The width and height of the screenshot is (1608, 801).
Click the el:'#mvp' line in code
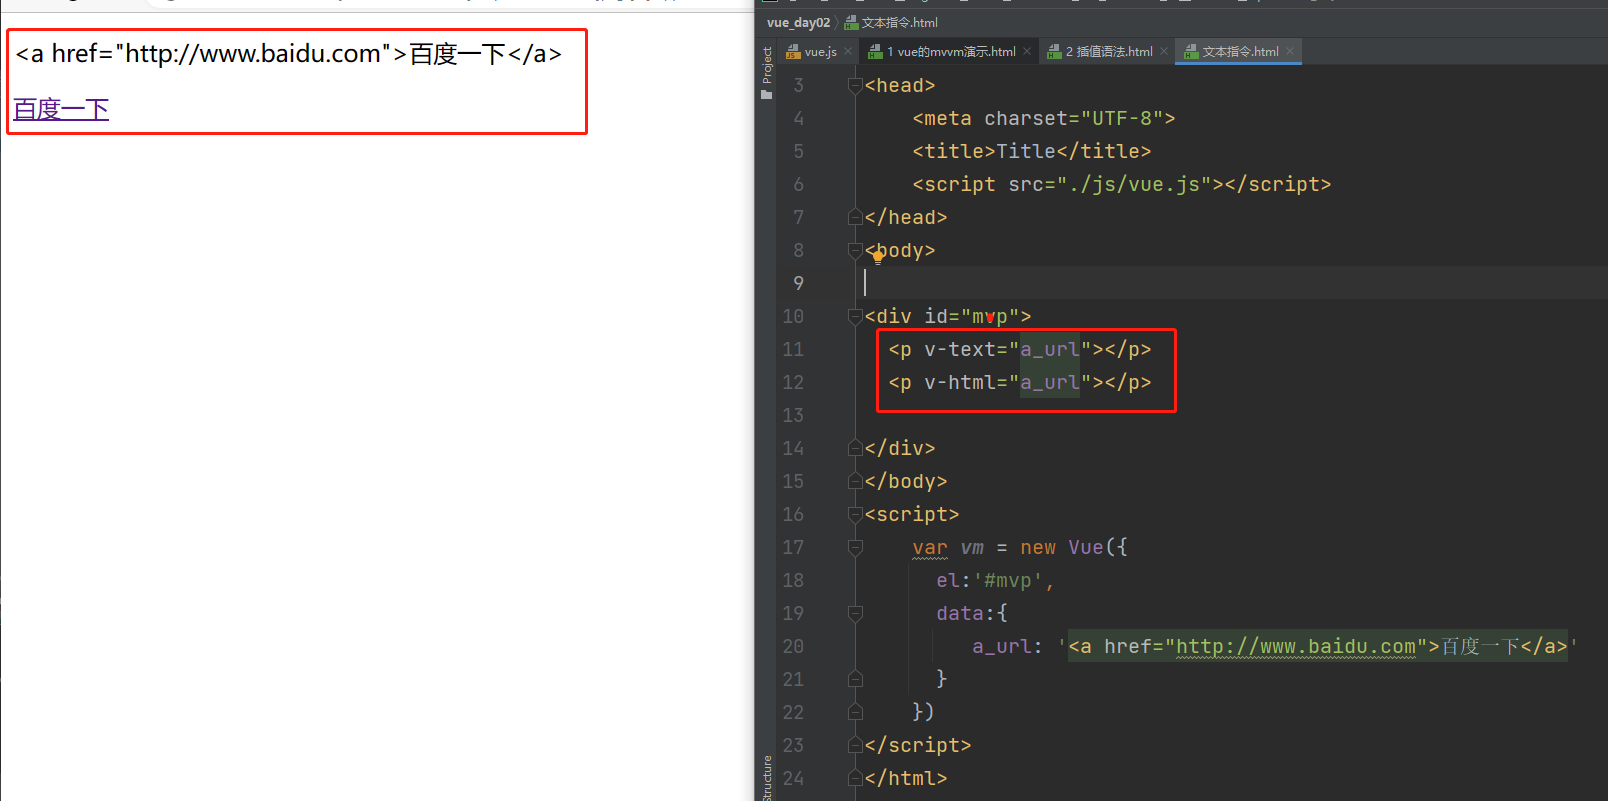[995, 580]
